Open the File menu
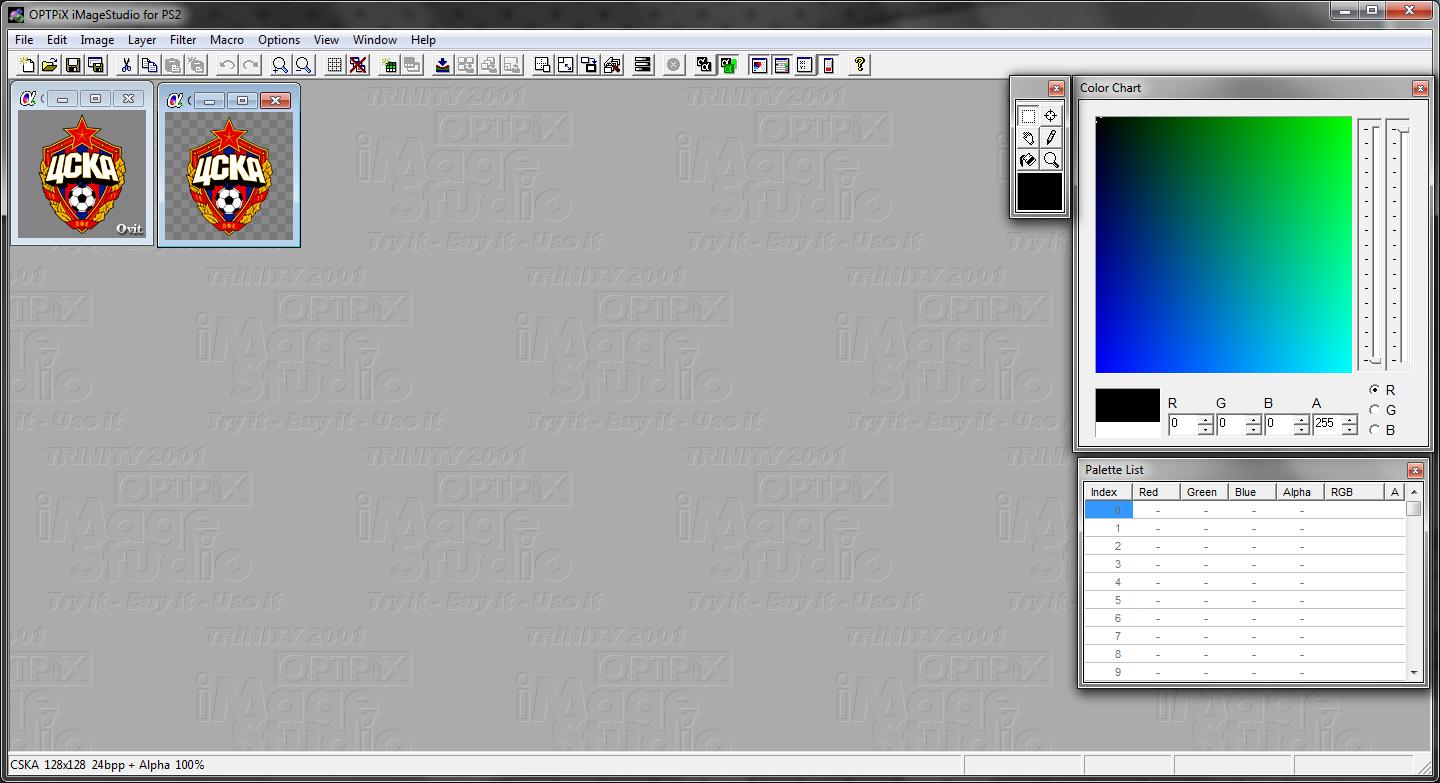This screenshot has height=783, width=1440. 24,40
